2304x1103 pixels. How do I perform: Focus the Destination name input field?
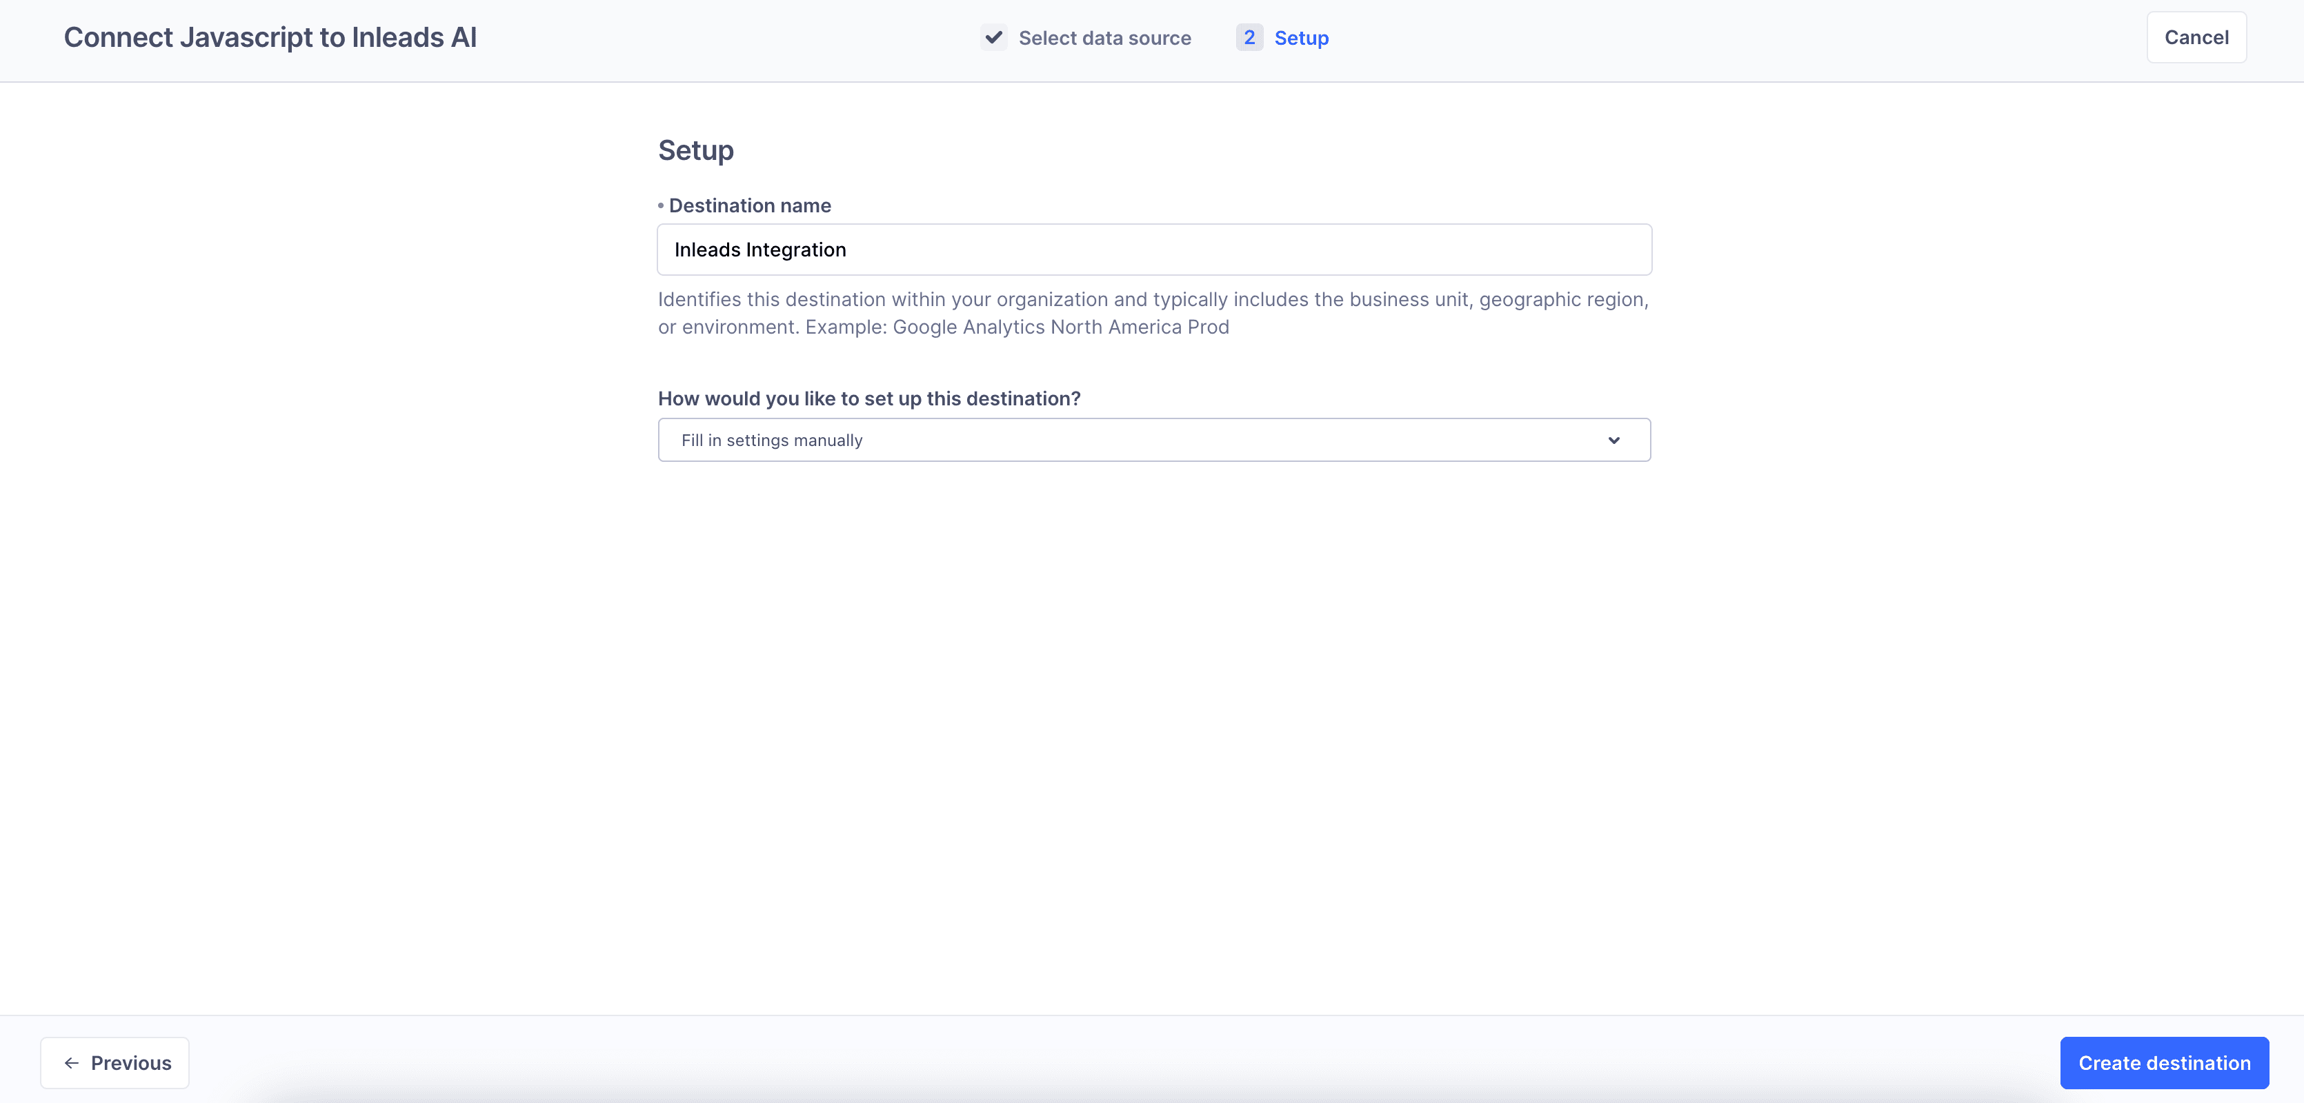point(1153,250)
